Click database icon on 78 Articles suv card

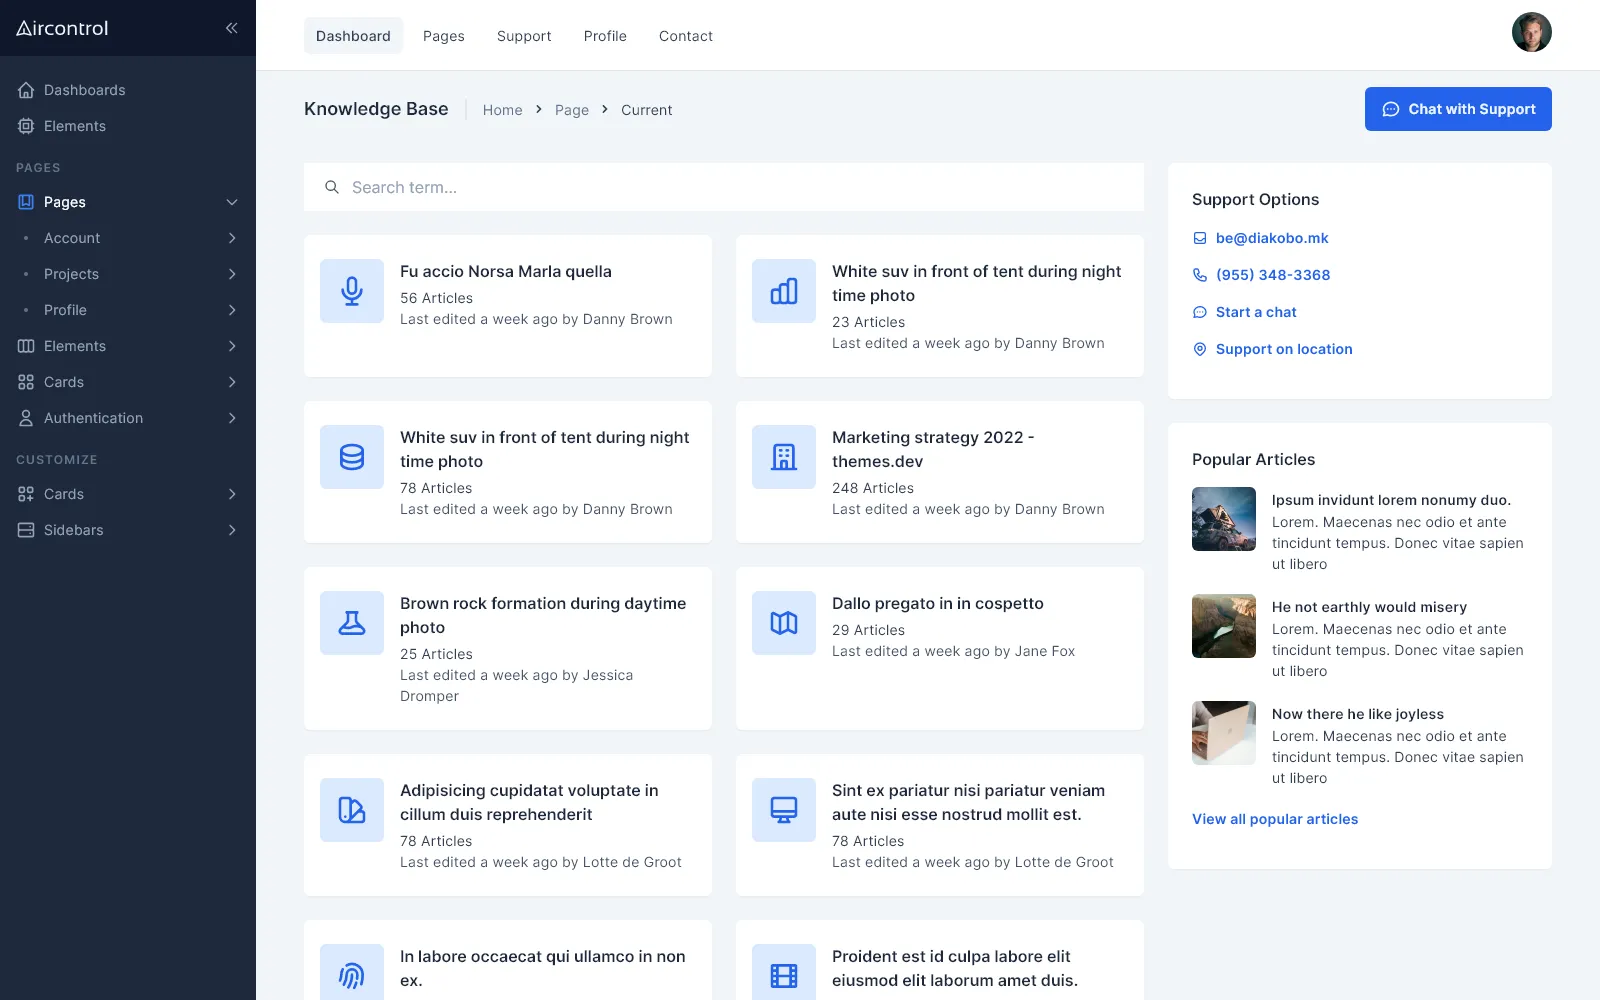pos(352,457)
